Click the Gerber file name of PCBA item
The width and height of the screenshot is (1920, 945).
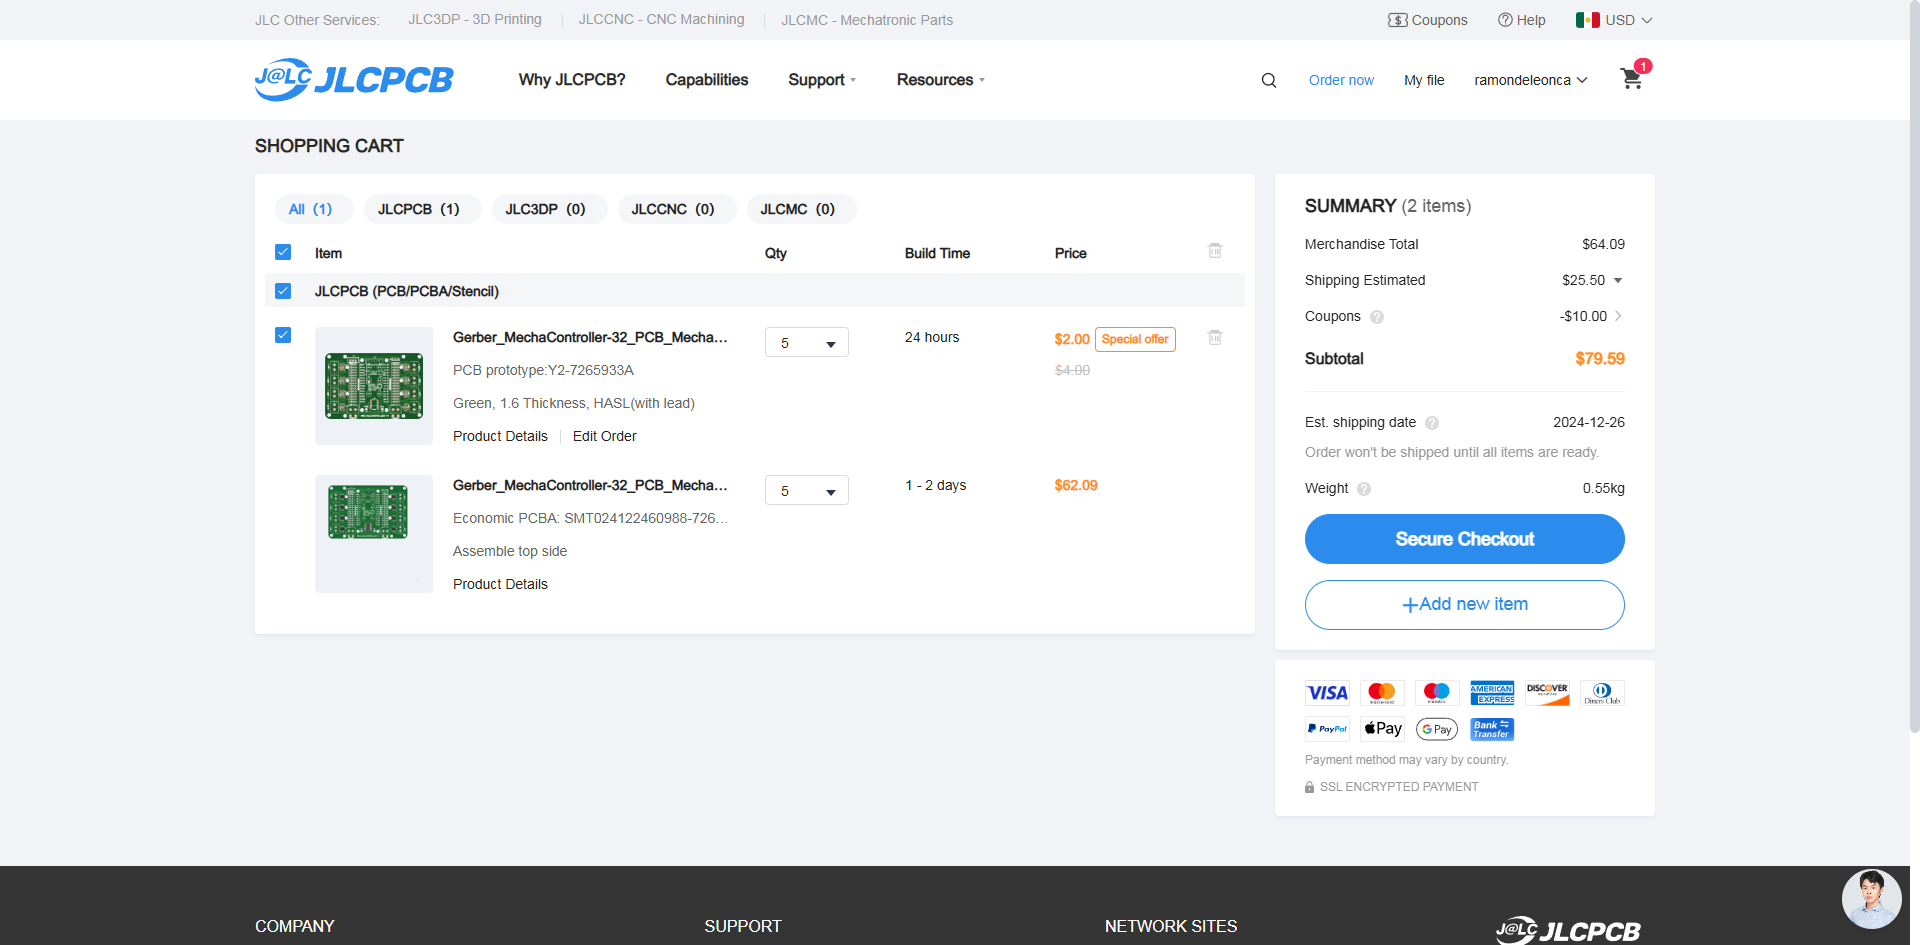590,485
